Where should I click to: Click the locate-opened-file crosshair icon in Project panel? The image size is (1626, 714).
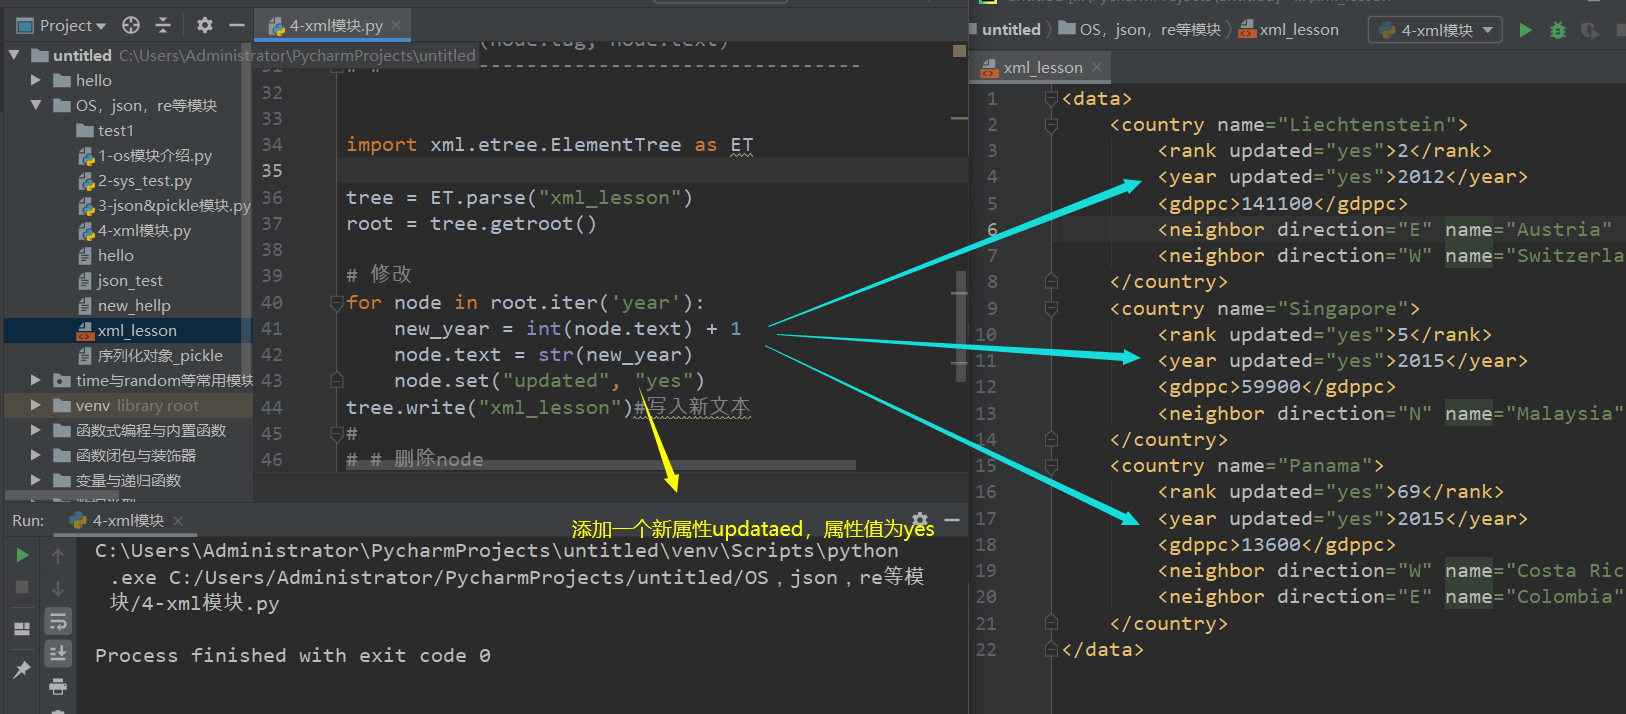point(131,25)
